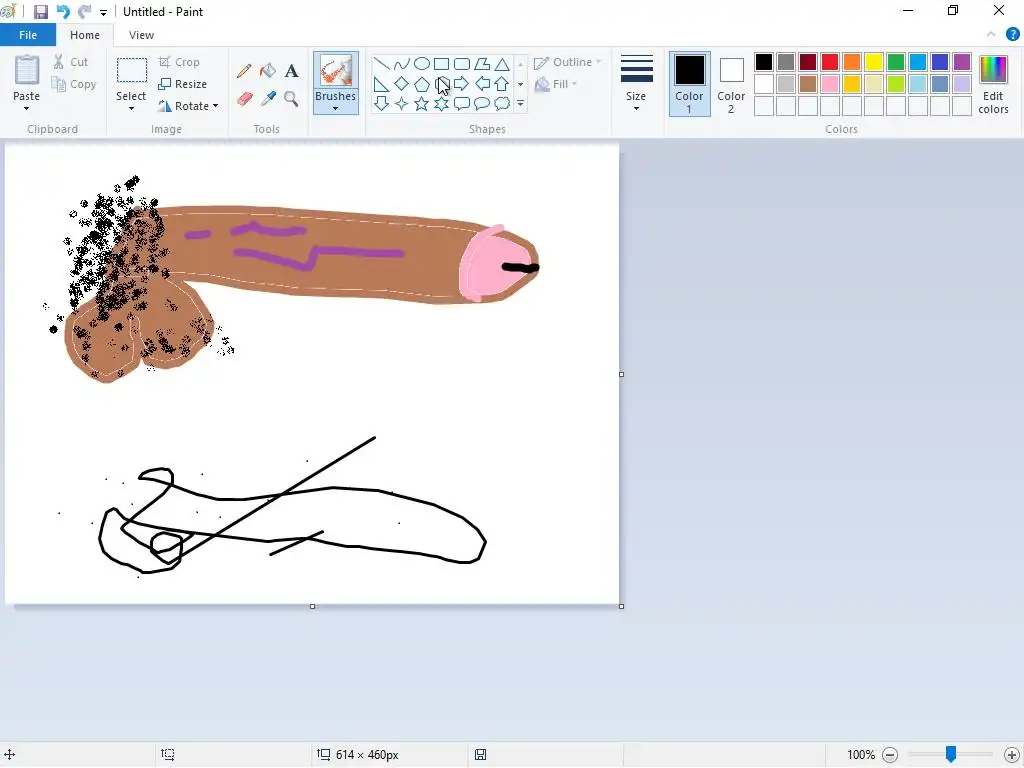This screenshot has width=1024, height=768.
Task: Choose the Pentagon shape
Action: click(x=422, y=84)
